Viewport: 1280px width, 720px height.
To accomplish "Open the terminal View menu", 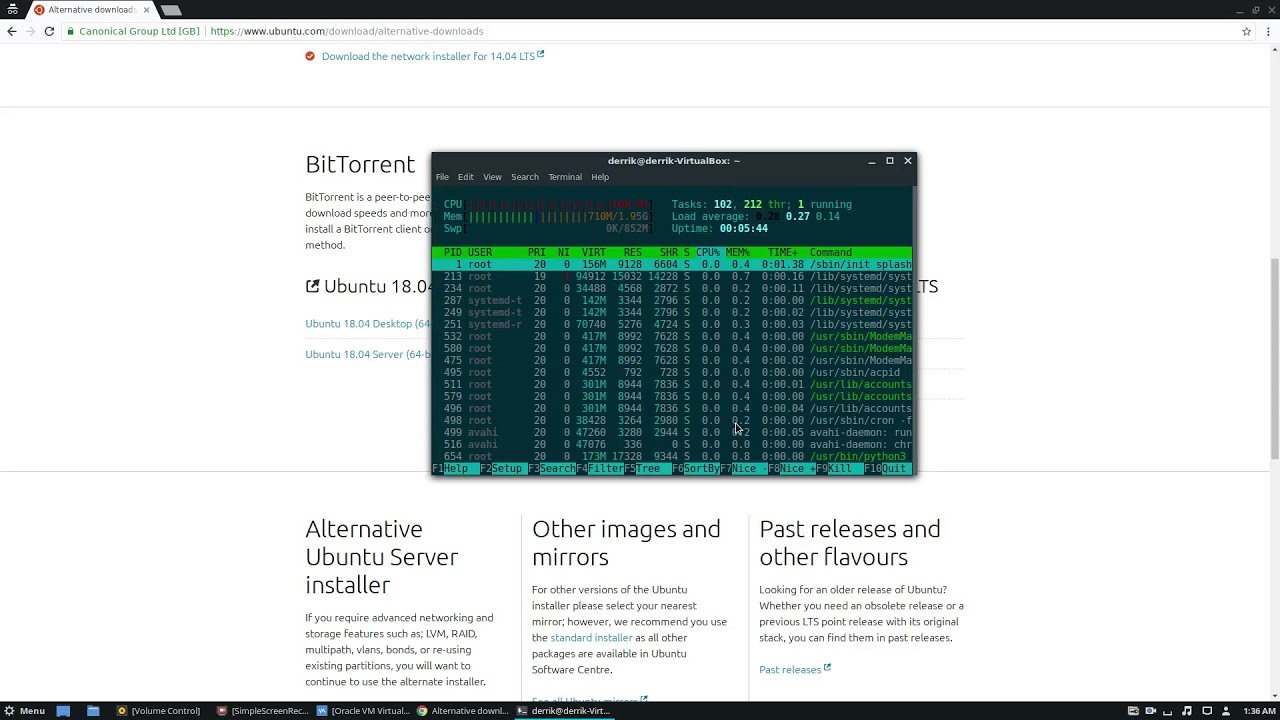I will (492, 177).
